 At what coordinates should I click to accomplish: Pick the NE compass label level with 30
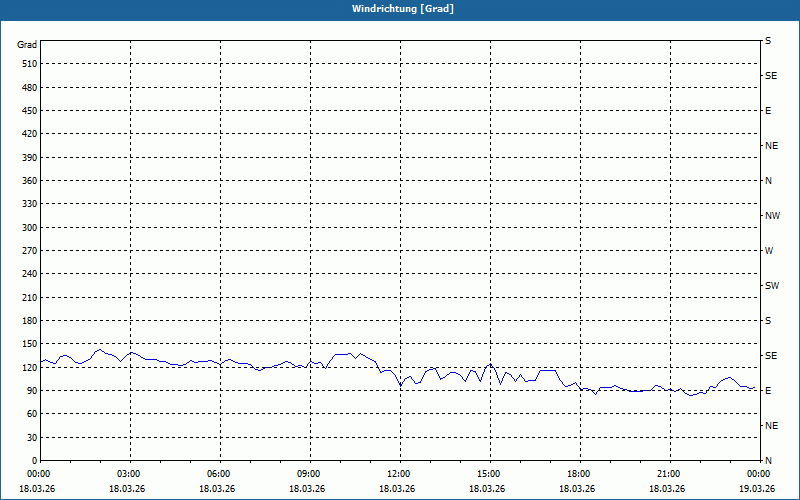(771, 426)
